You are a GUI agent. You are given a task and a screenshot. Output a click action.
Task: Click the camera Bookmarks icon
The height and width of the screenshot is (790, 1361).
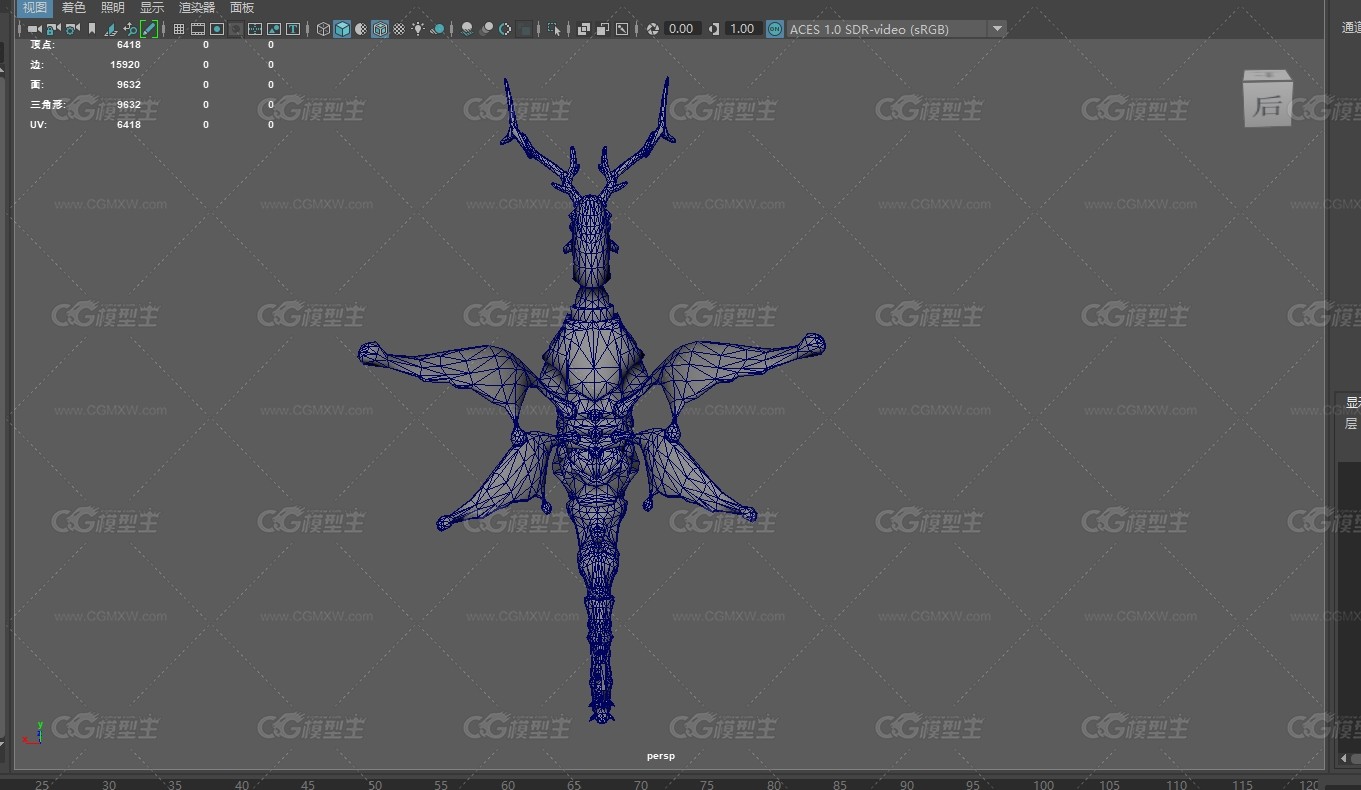click(x=92, y=29)
